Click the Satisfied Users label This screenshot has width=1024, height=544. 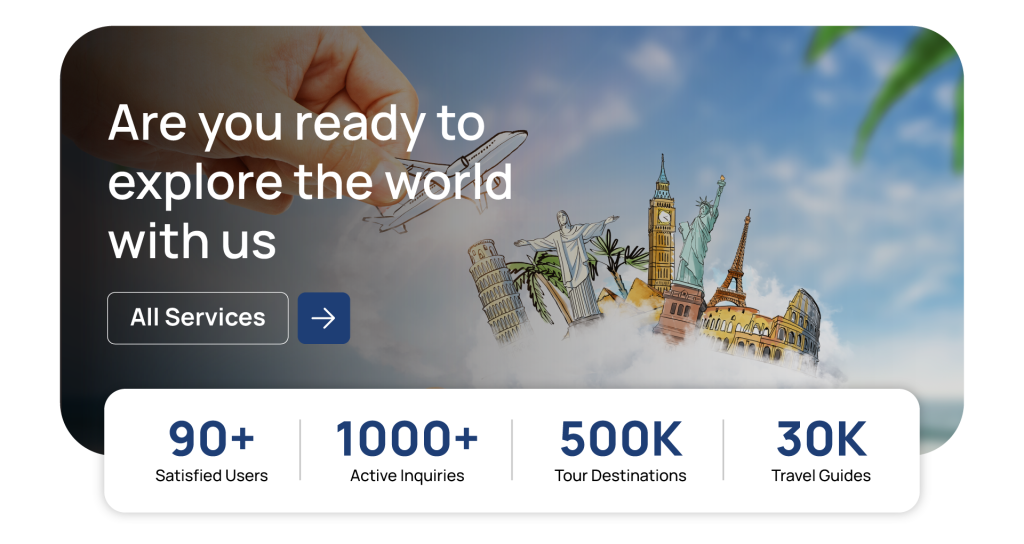pyautogui.click(x=212, y=475)
